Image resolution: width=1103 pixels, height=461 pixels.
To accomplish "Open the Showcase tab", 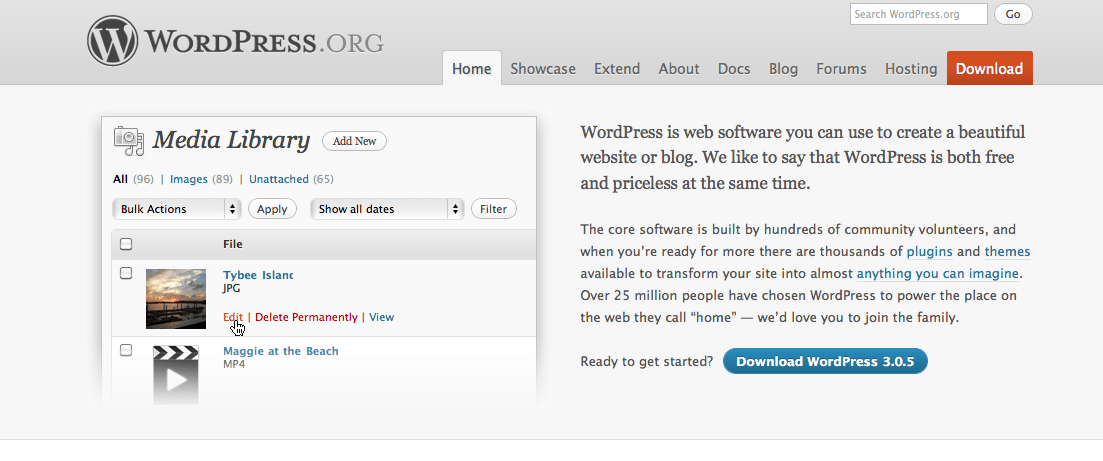I will (x=543, y=68).
